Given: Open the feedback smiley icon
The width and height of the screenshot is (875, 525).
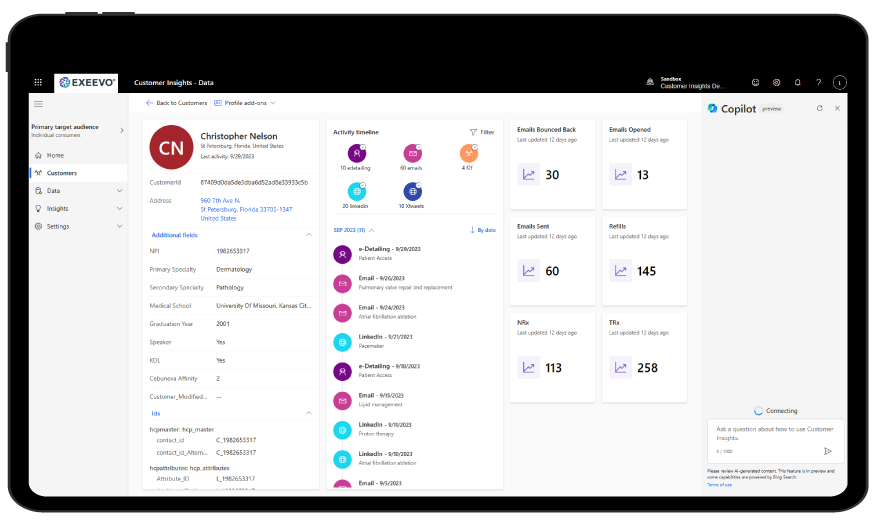Looking at the screenshot, I should [x=755, y=83].
